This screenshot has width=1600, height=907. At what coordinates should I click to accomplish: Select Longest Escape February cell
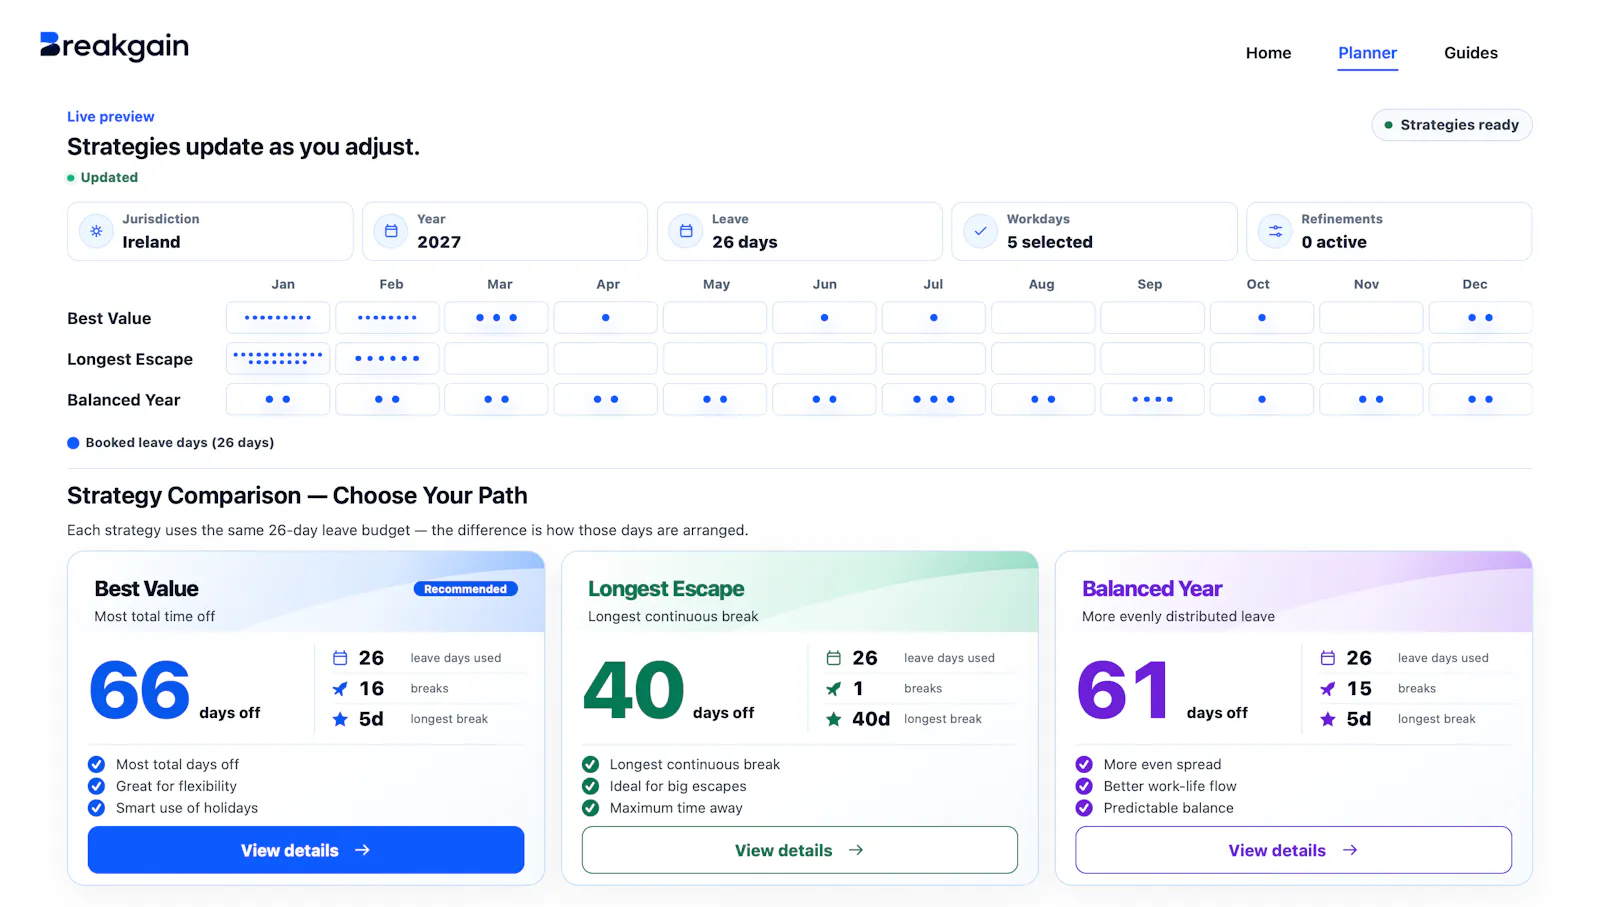click(x=387, y=358)
